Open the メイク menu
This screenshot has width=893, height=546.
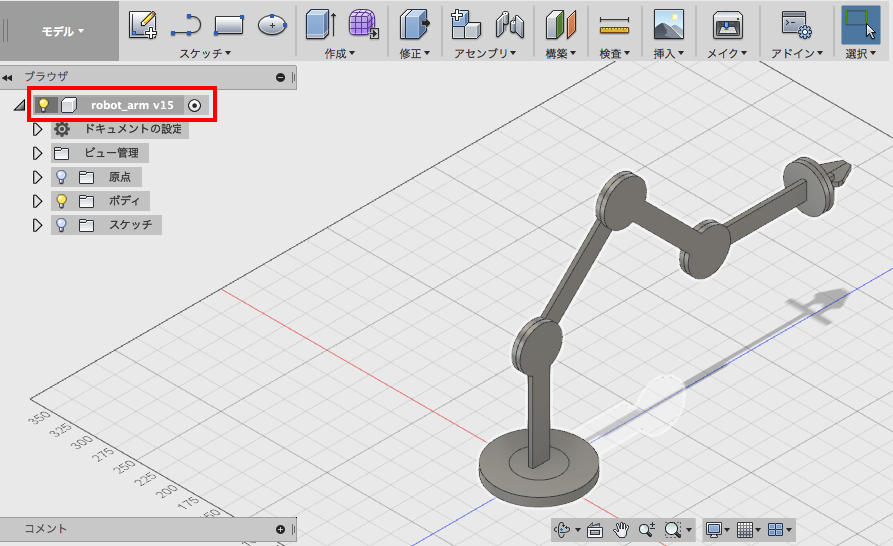pos(727,54)
